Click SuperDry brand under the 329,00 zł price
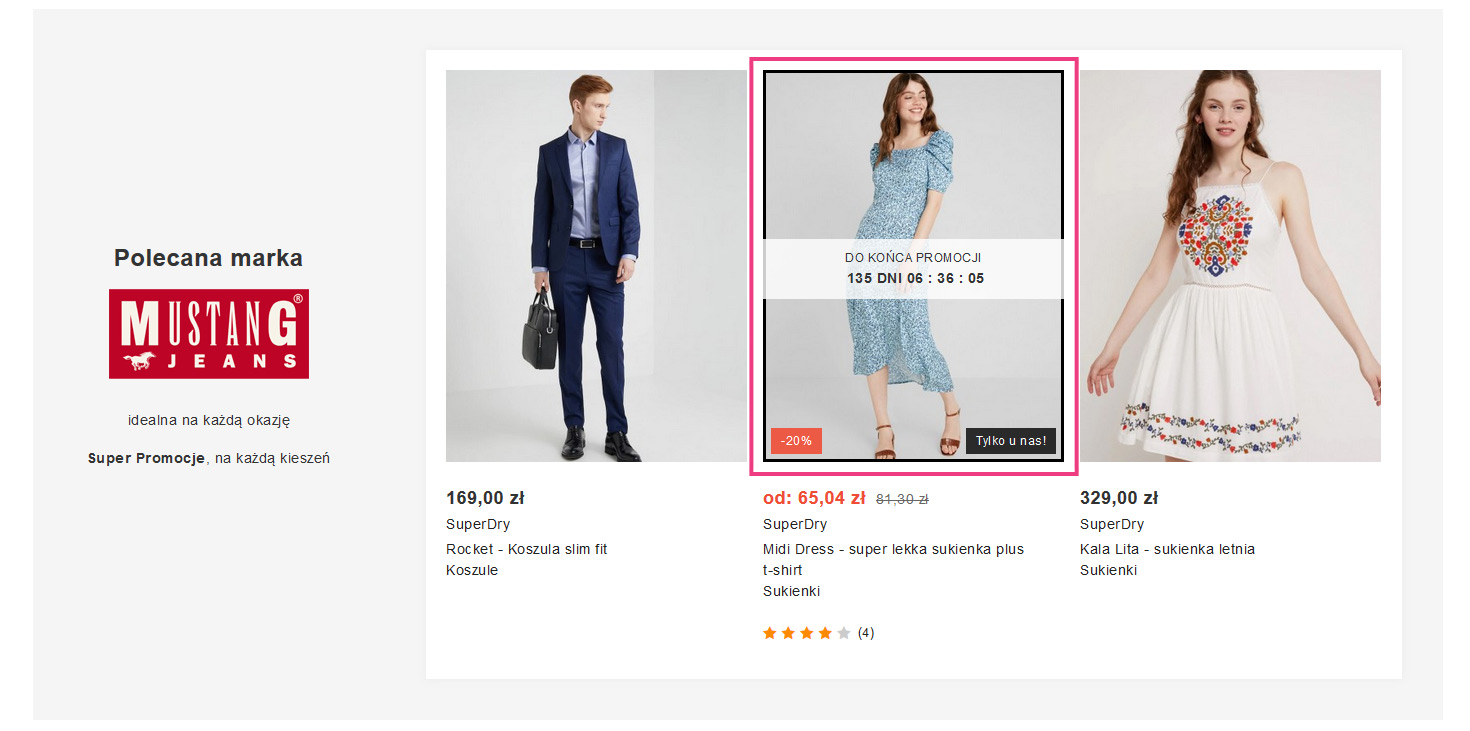1470x731 pixels. pyautogui.click(x=1112, y=524)
